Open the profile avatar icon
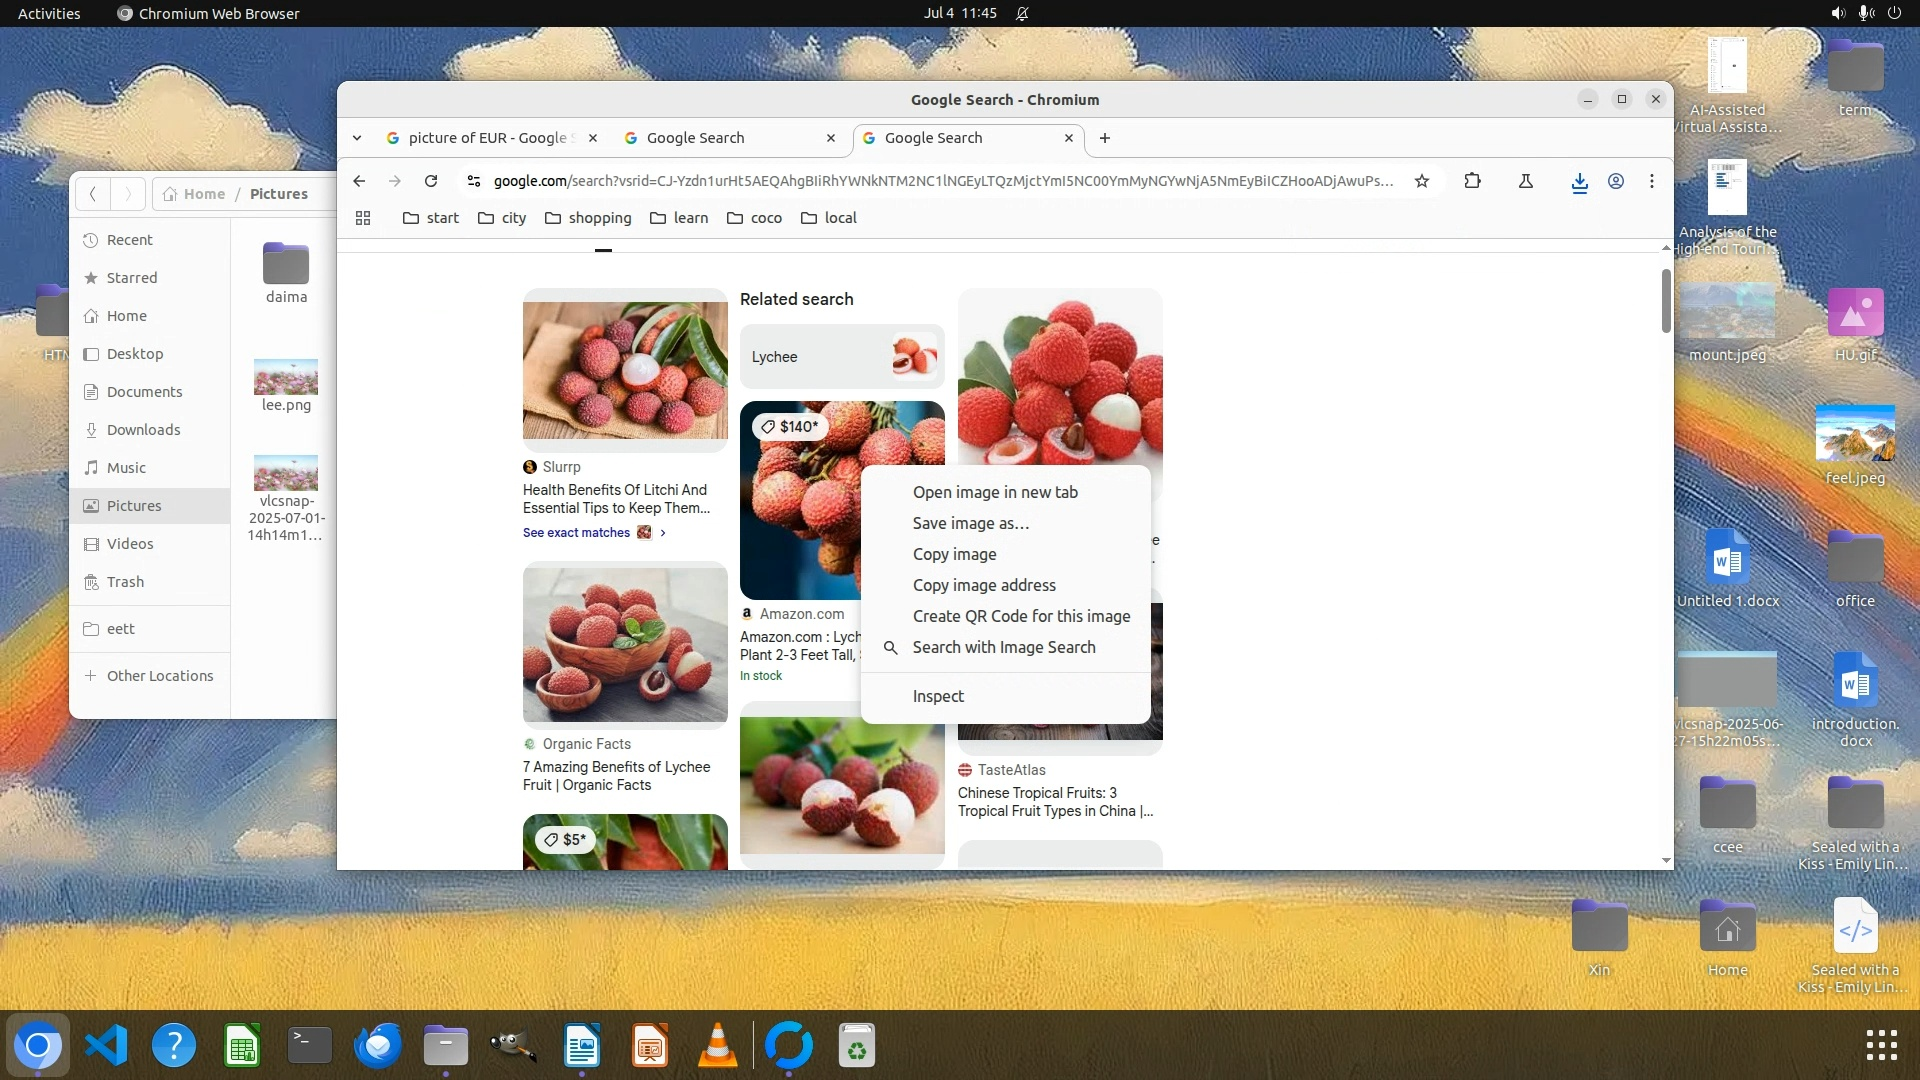1920x1080 pixels. point(1615,181)
